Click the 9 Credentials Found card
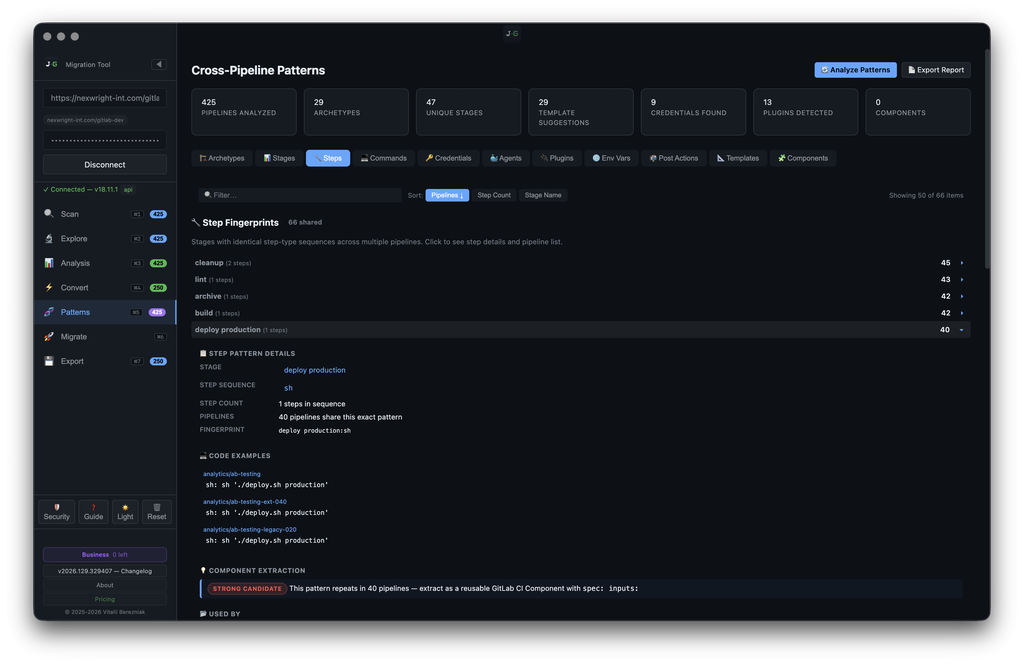 point(693,112)
